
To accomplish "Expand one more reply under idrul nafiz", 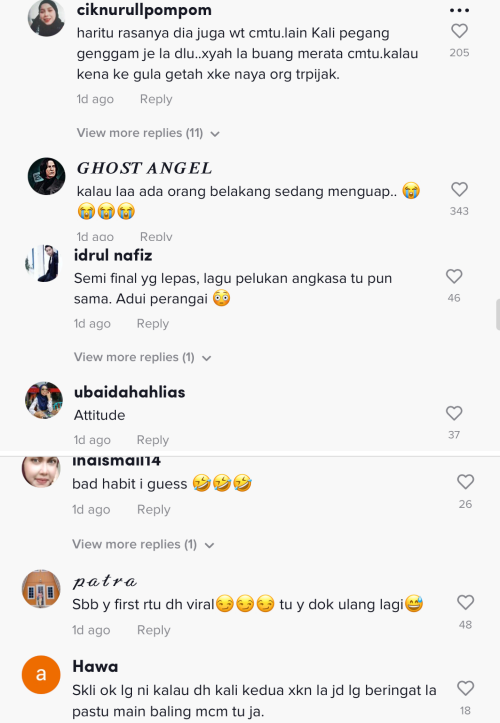I will (143, 357).
